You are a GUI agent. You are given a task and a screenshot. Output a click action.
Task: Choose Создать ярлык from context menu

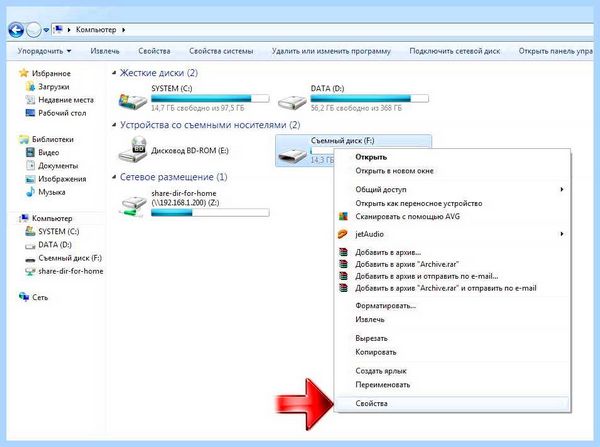pos(452,371)
